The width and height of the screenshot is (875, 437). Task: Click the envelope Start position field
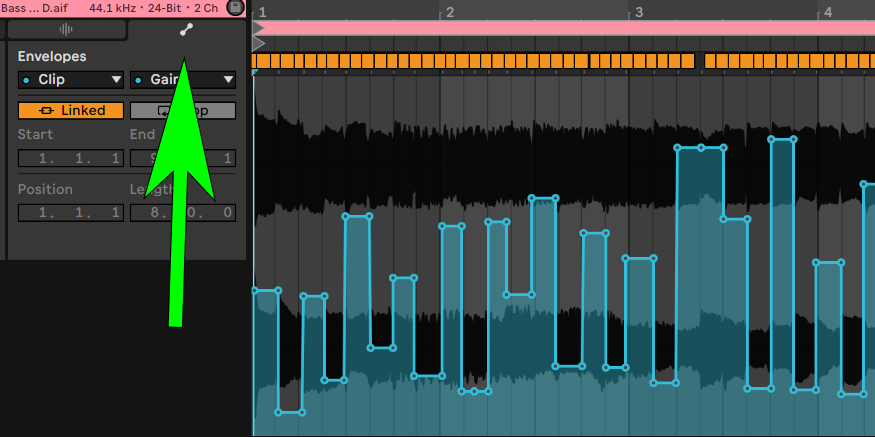70,158
